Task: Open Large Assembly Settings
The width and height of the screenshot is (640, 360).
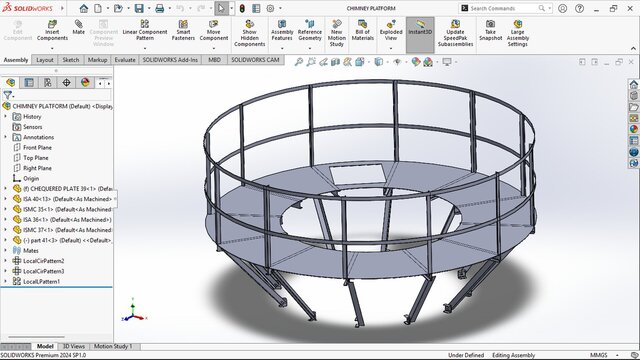Action: pyautogui.click(x=518, y=33)
